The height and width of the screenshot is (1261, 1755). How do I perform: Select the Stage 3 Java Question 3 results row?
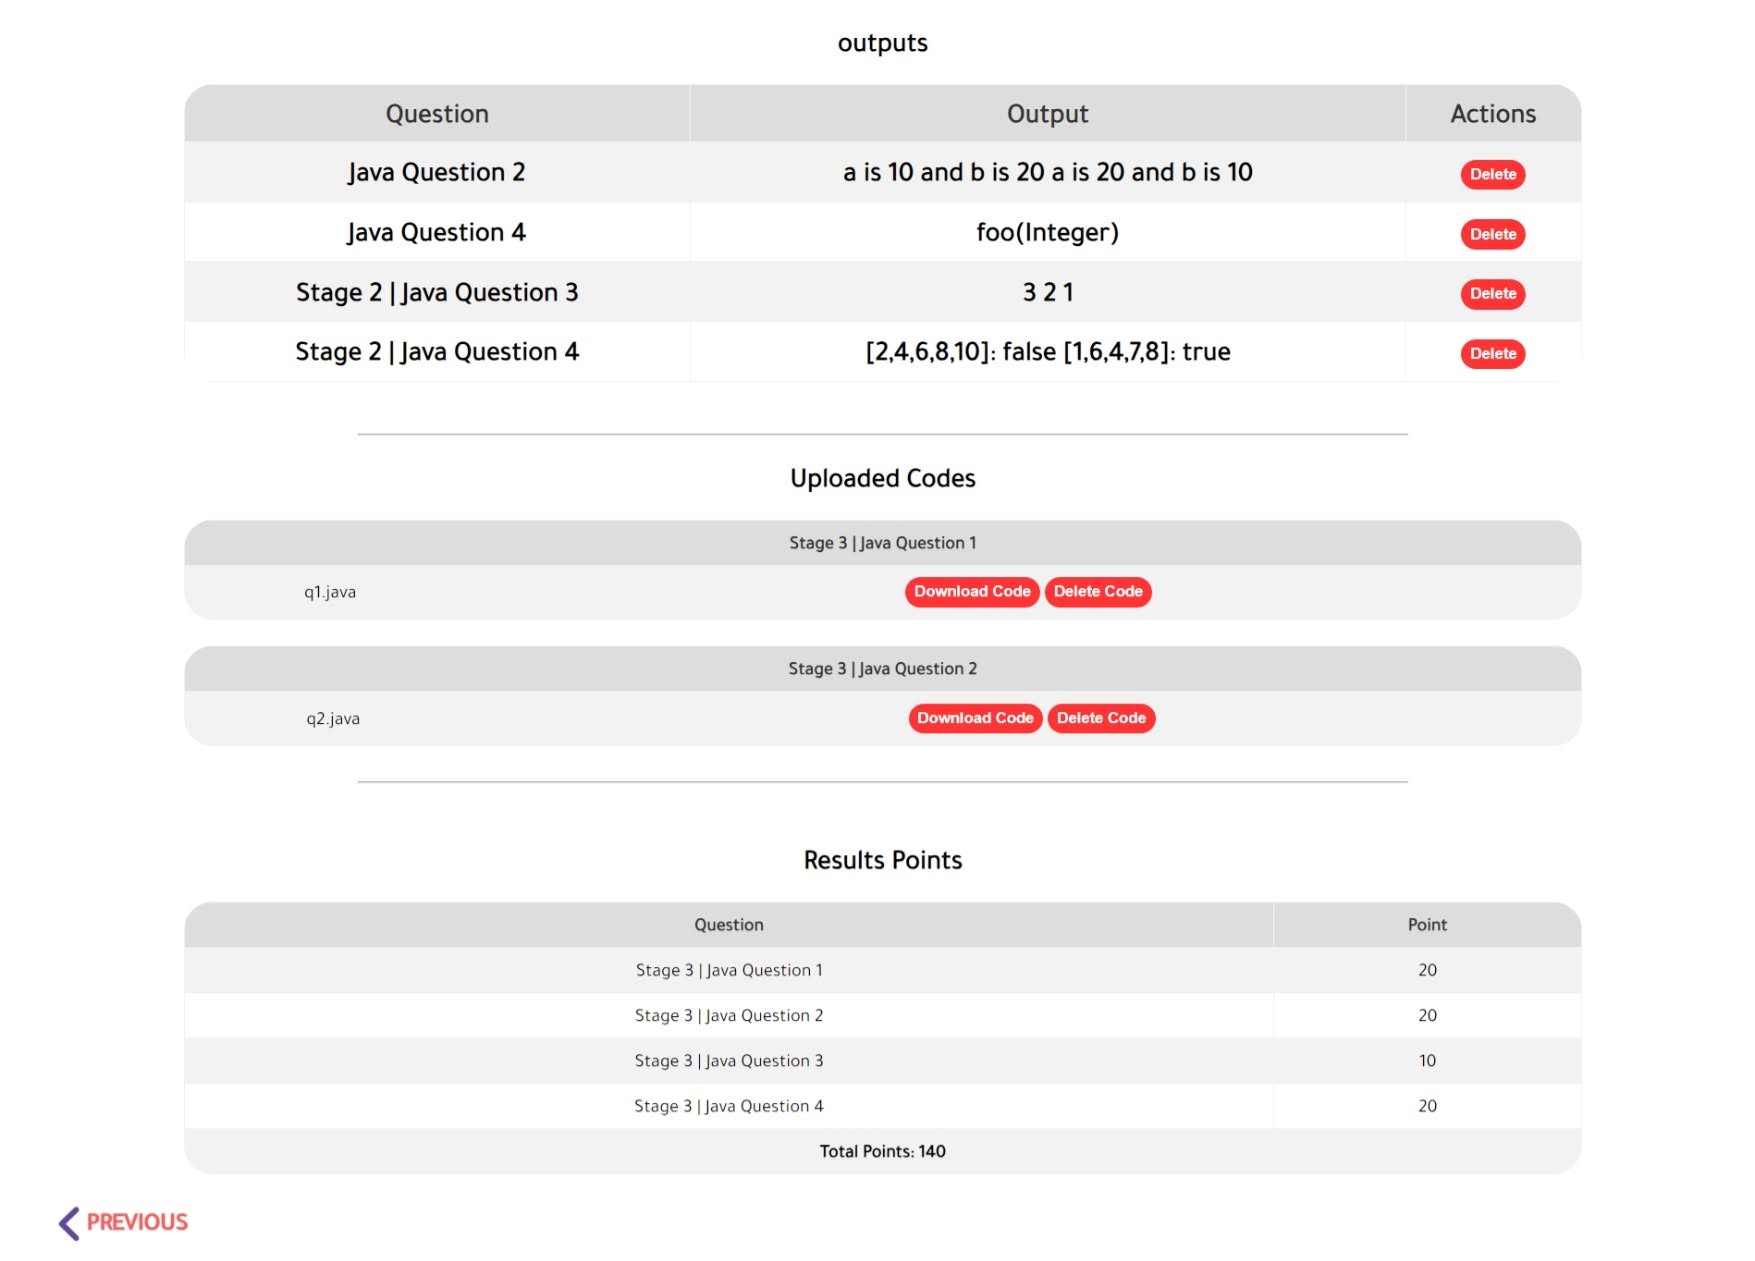pos(882,1061)
